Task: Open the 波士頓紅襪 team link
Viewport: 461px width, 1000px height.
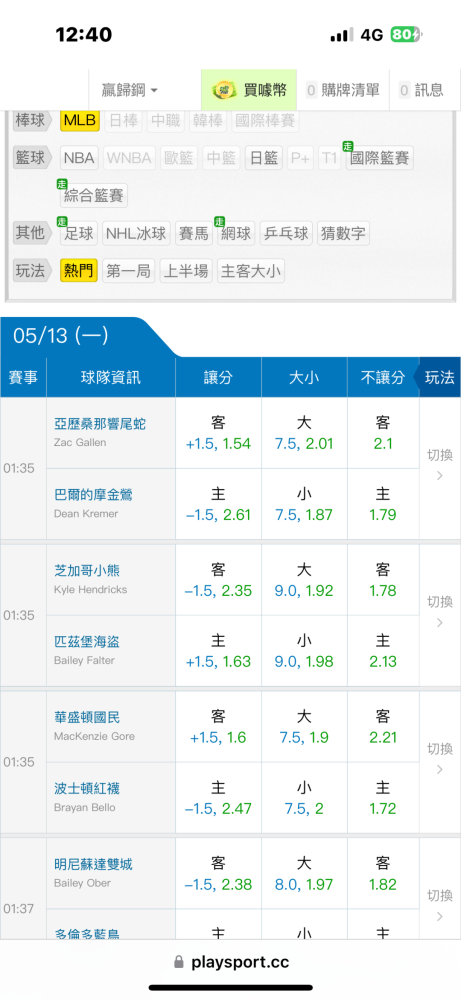Action: 87,788
